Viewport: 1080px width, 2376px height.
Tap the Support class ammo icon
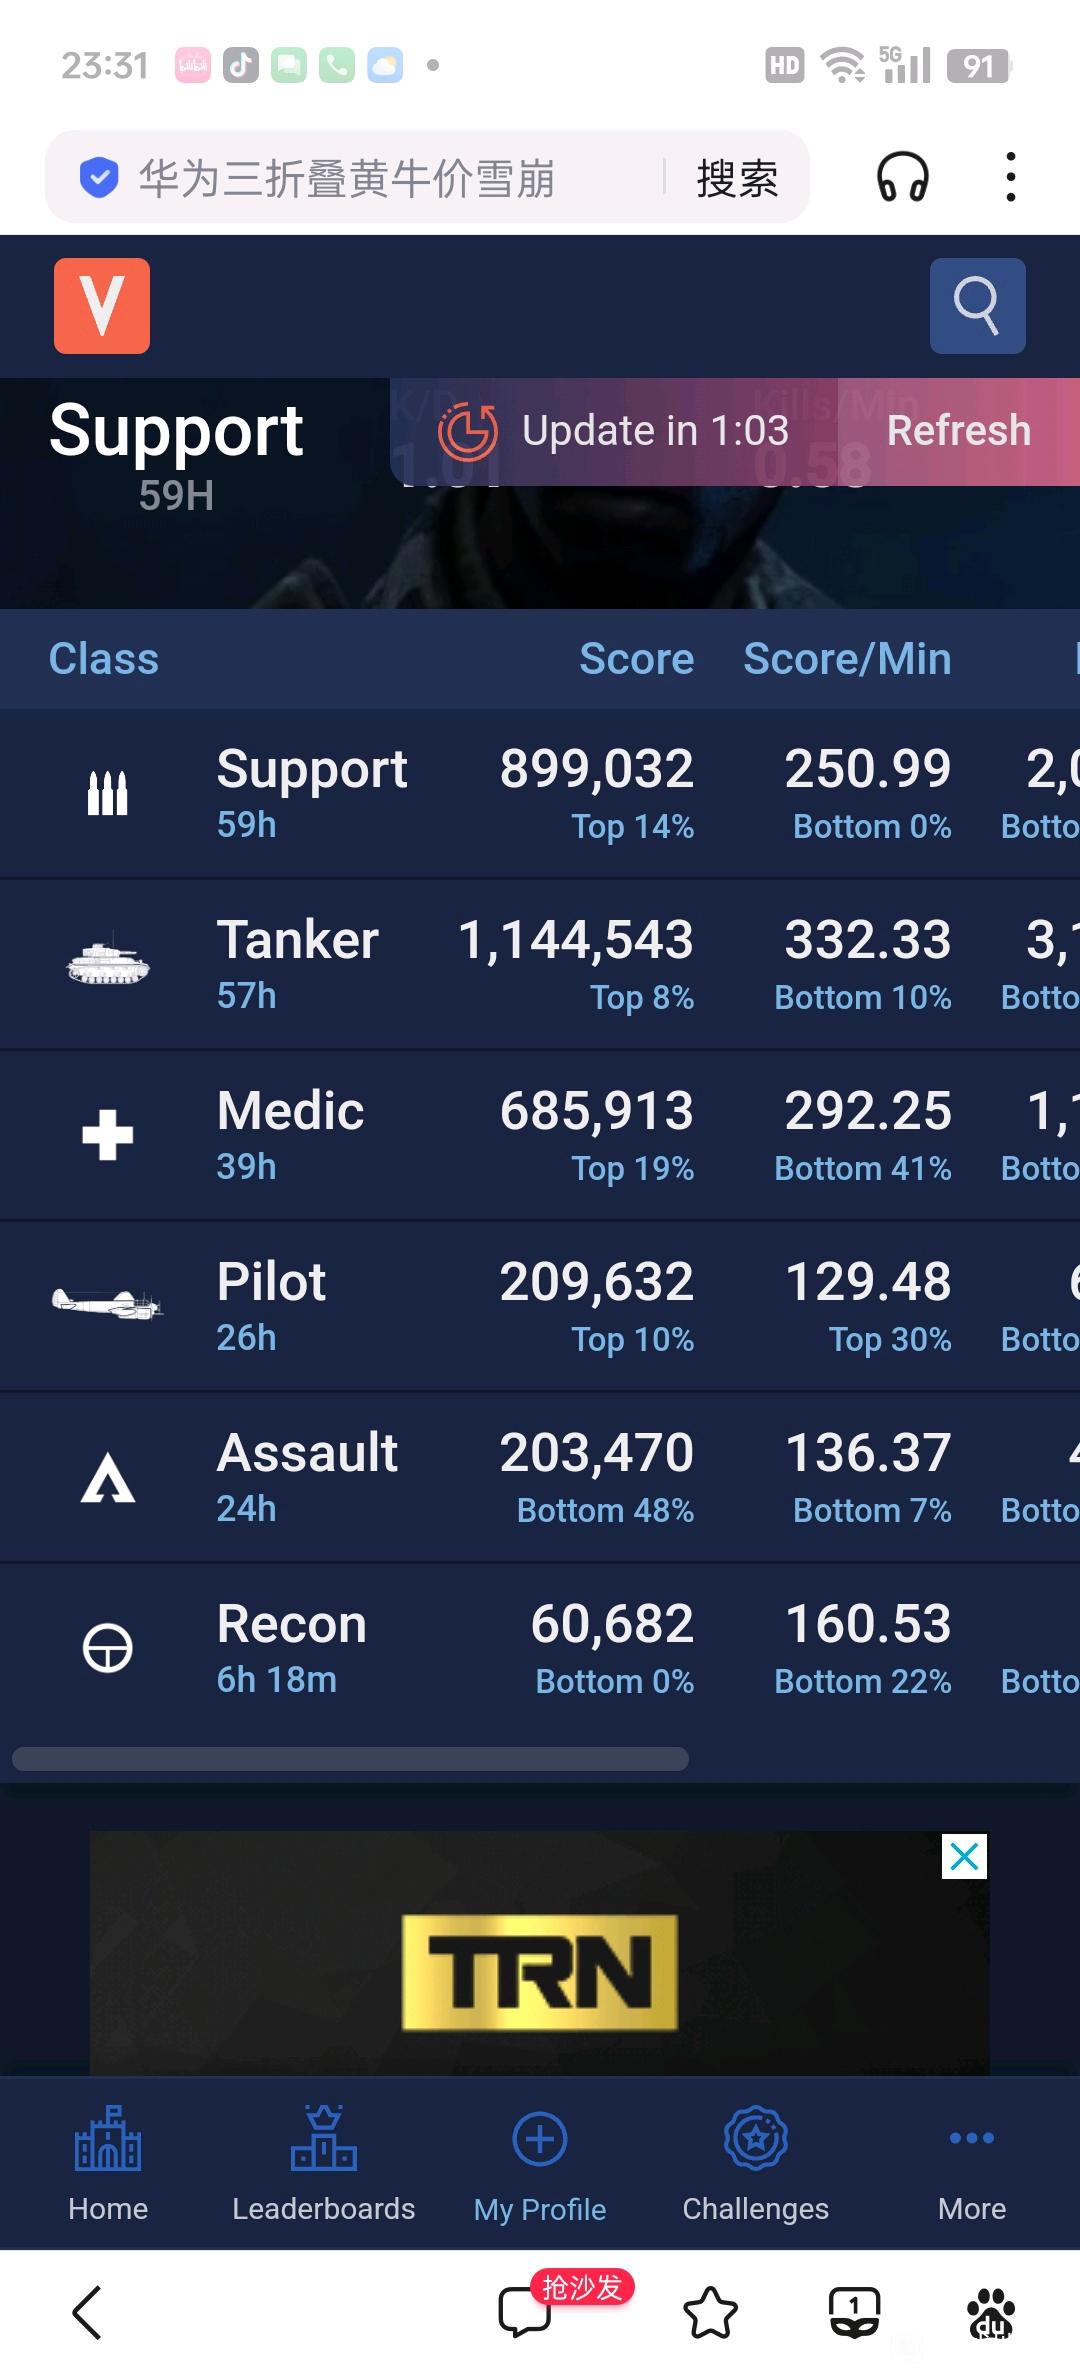(107, 794)
